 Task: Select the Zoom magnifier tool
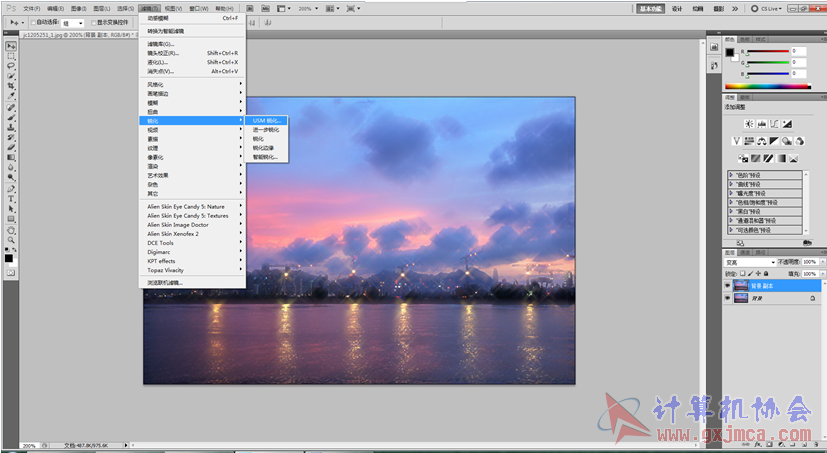pyautogui.click(x=11, y=239)
